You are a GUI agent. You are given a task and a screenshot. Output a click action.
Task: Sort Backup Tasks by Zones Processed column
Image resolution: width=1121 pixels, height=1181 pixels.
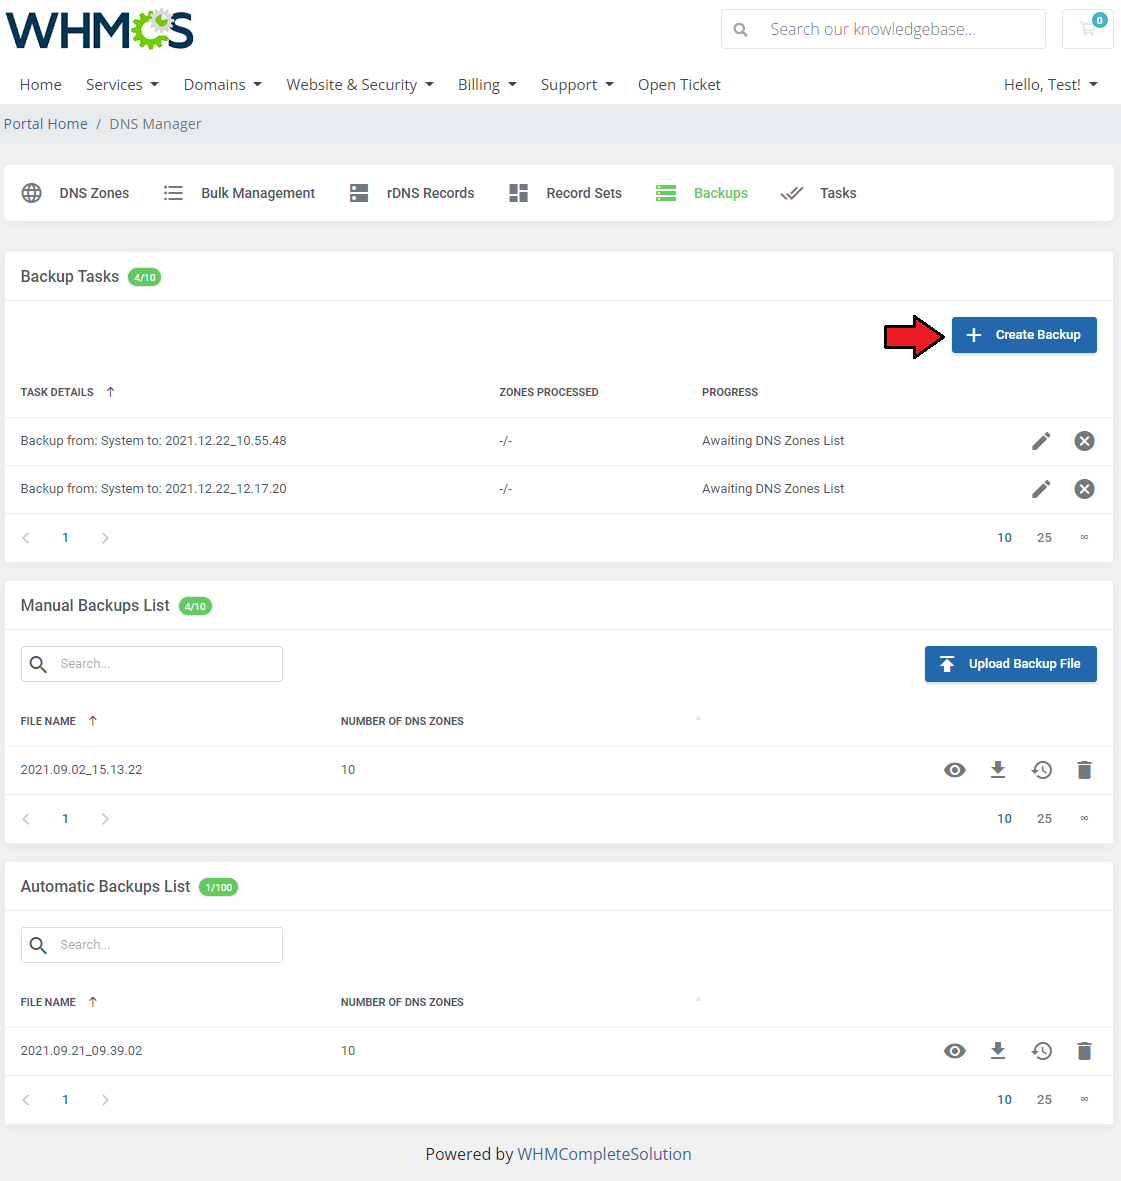point(548,392)
